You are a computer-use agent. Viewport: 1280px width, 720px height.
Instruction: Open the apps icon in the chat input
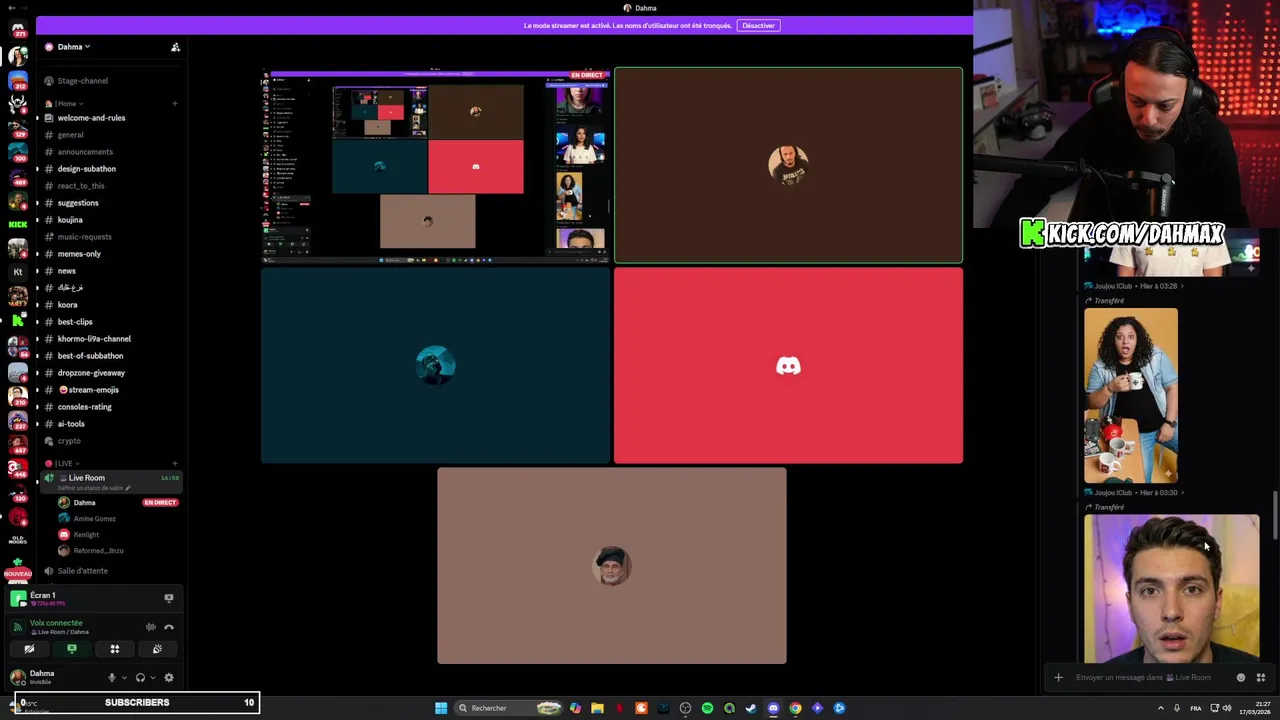click(x=1261, y=677)
